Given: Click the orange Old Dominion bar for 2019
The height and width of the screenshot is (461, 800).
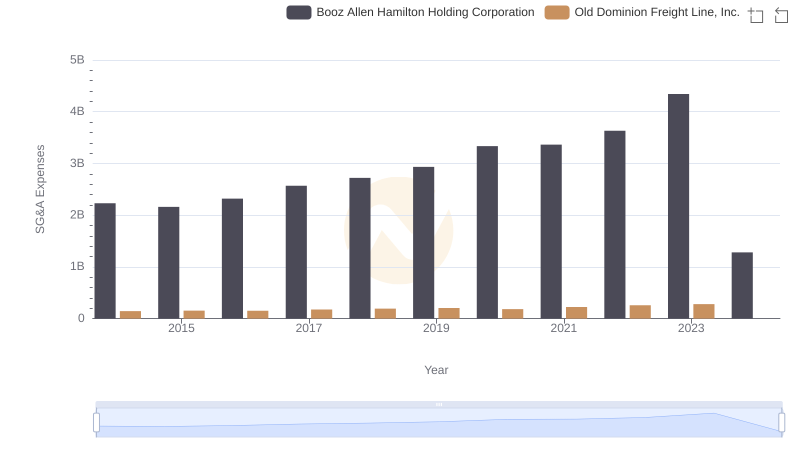Looking at the screenshot, I should (x=449, y=313).
